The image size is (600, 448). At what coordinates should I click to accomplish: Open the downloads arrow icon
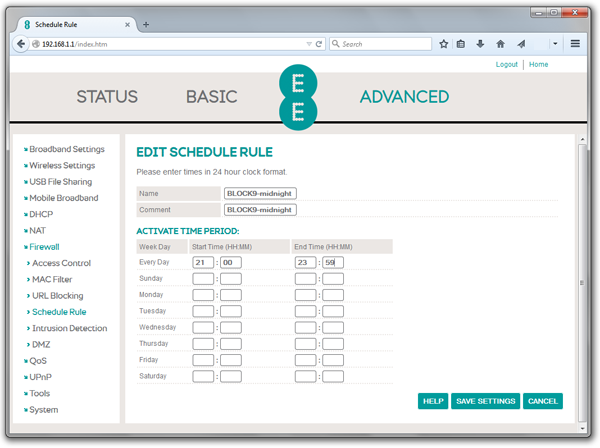[480, 44]
